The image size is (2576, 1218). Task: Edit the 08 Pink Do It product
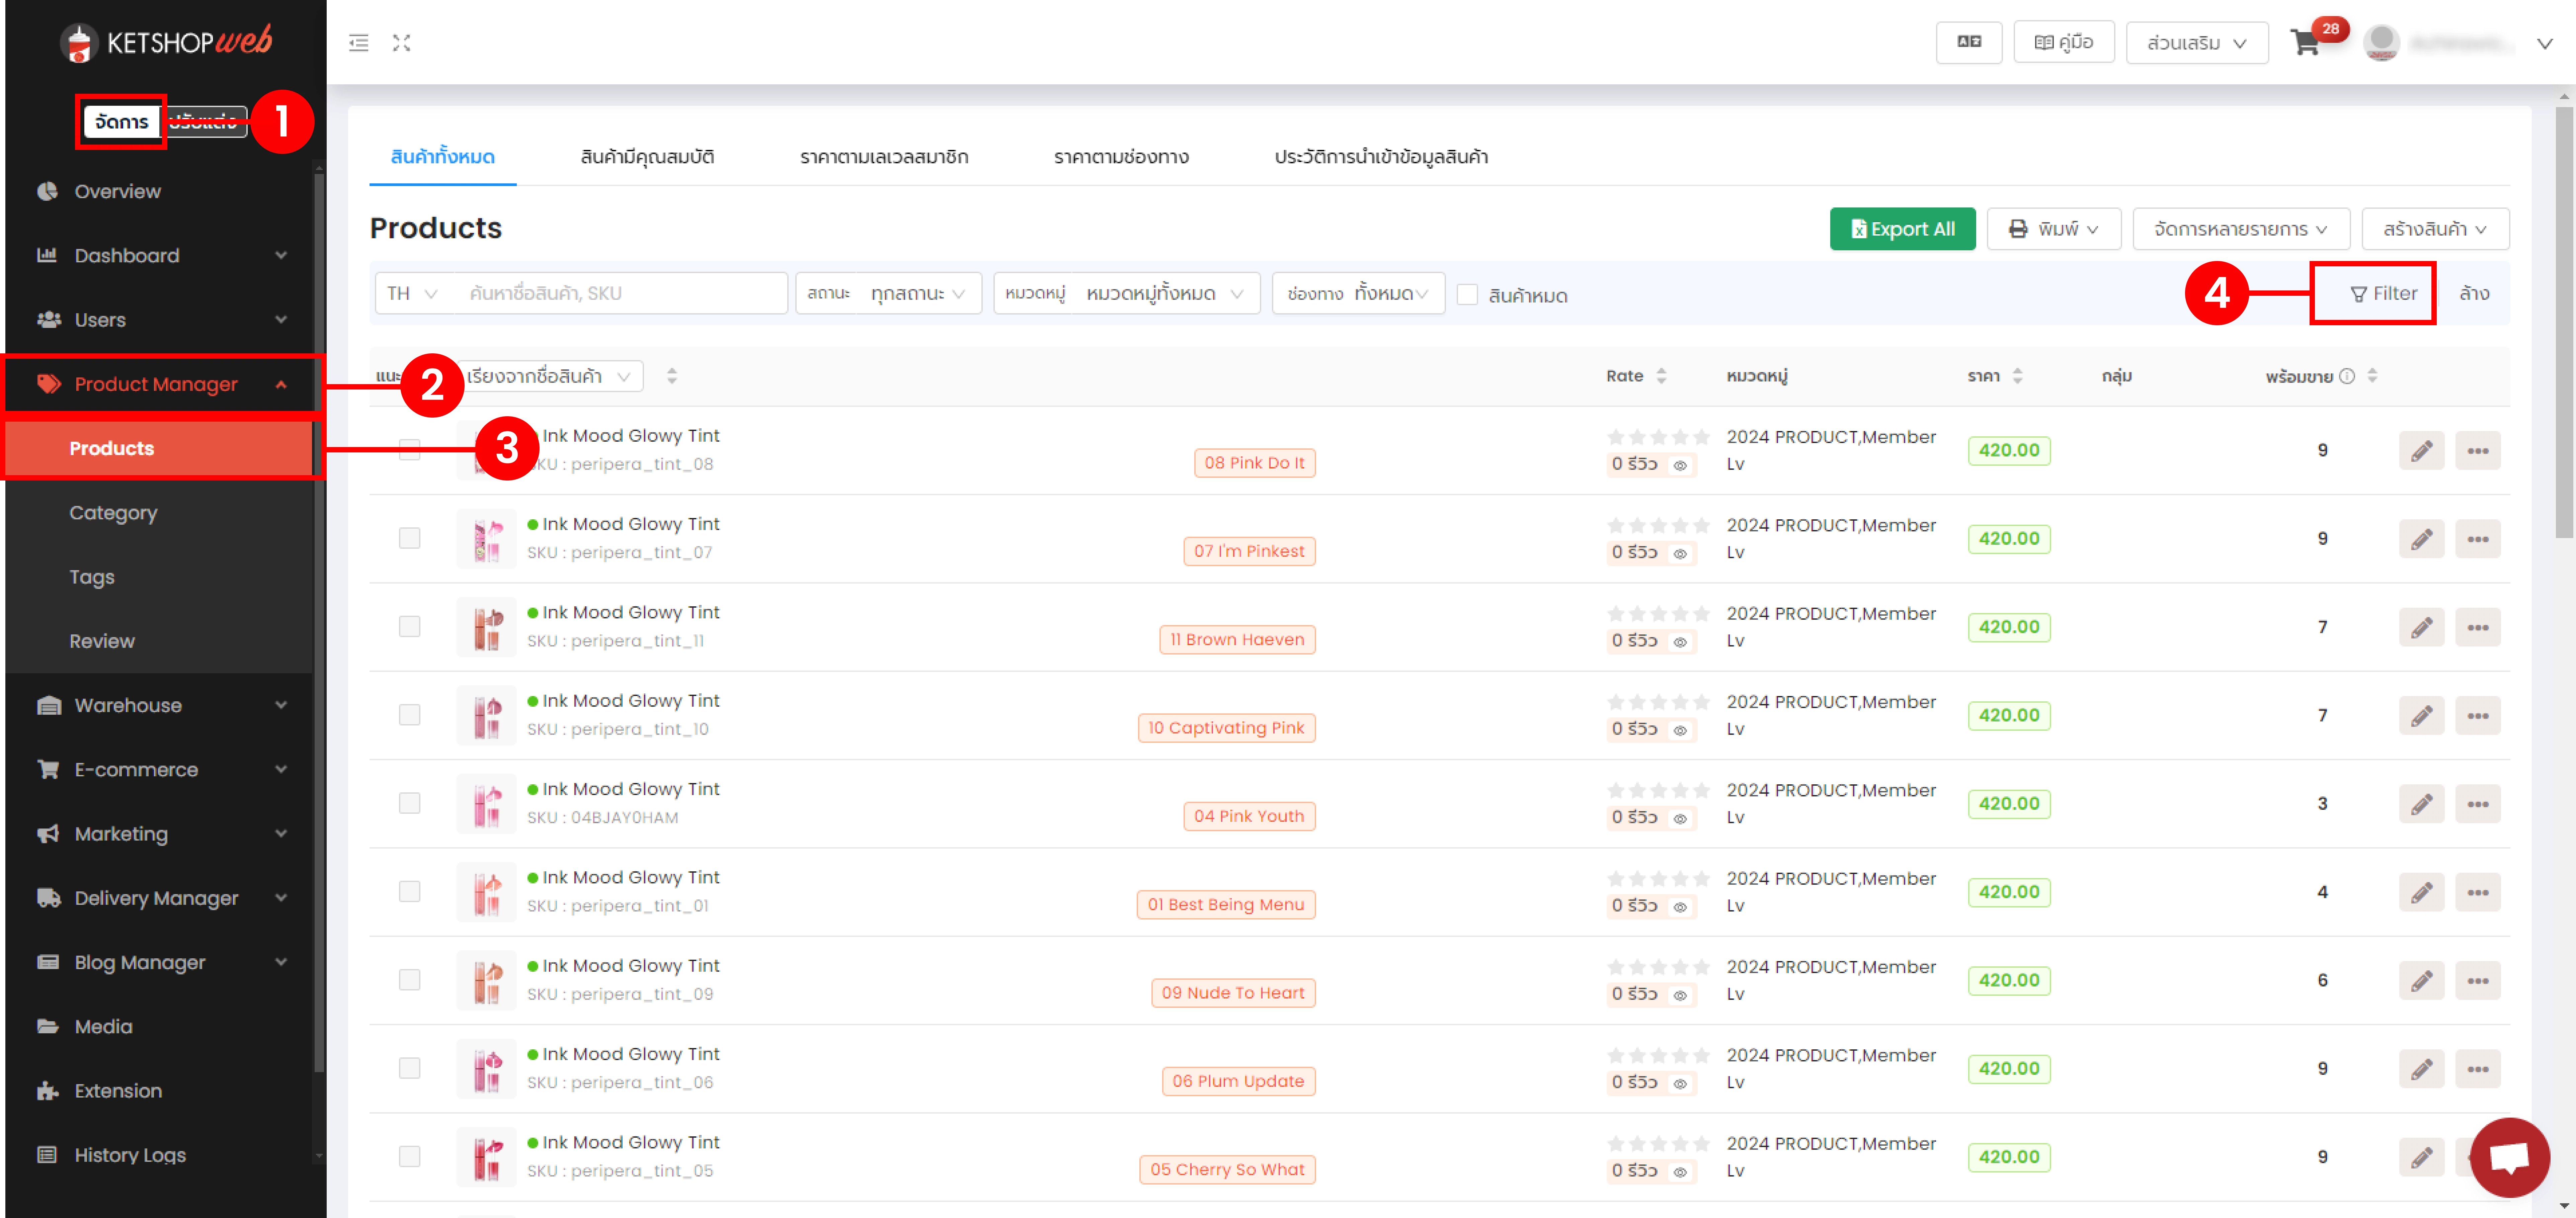point(2421,451)
